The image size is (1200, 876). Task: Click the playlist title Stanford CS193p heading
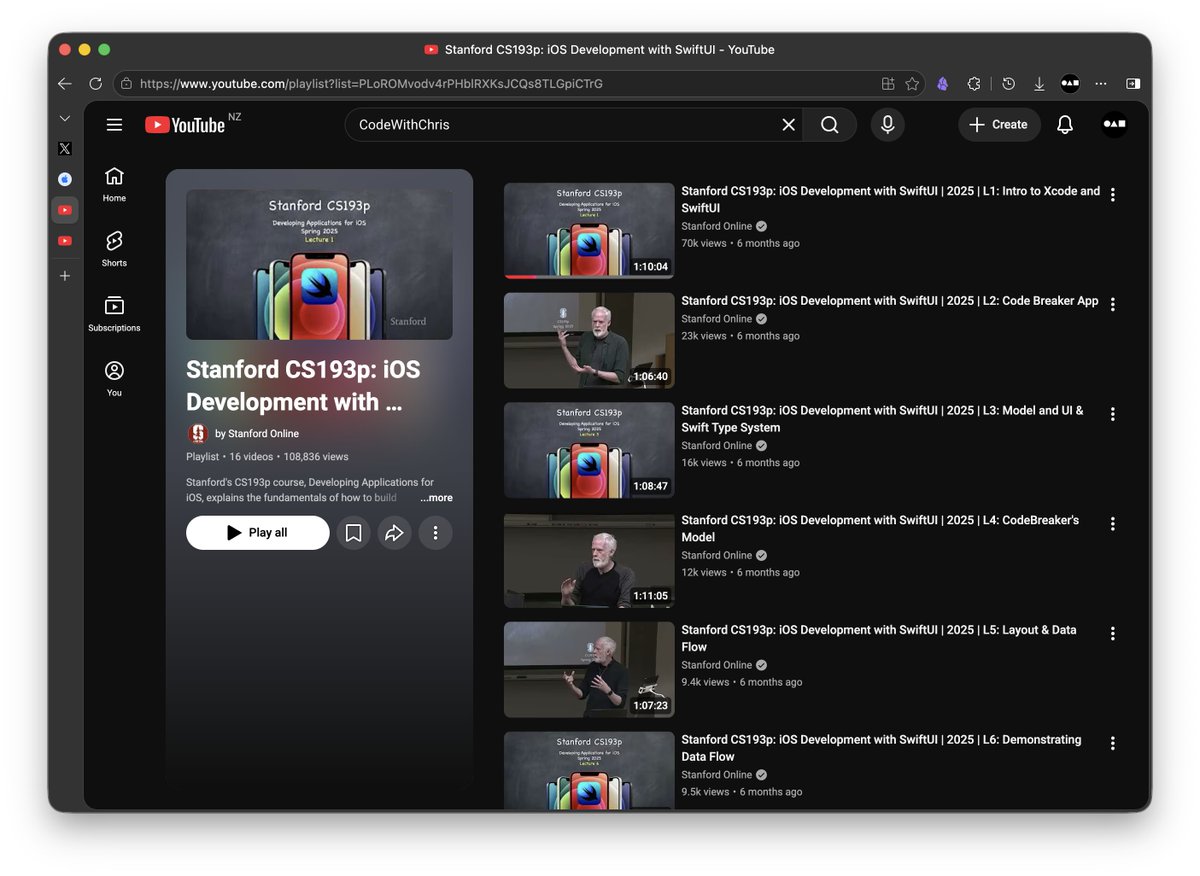pos(303,386)
